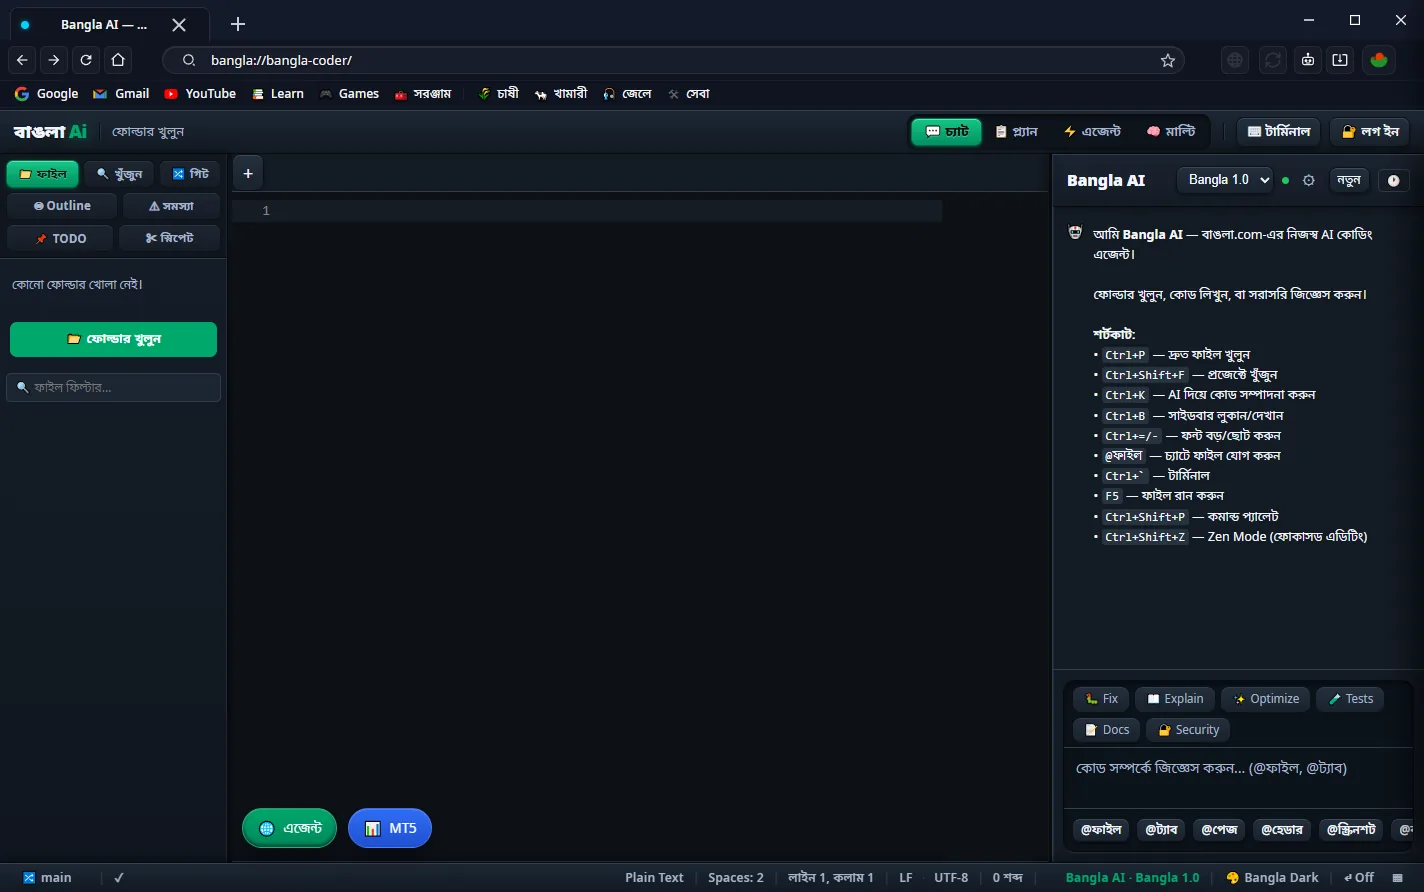
Task: Reload the page with the refresh icon
Action: point(86,60)
